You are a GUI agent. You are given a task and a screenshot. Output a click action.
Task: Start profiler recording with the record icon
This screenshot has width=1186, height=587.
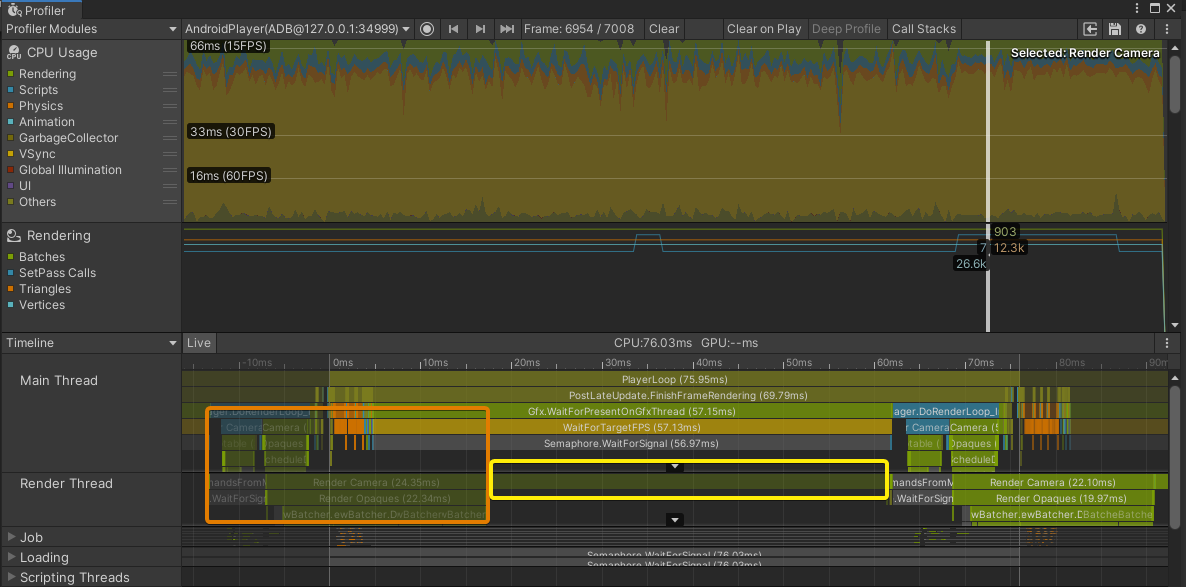[x=427, y=29]
